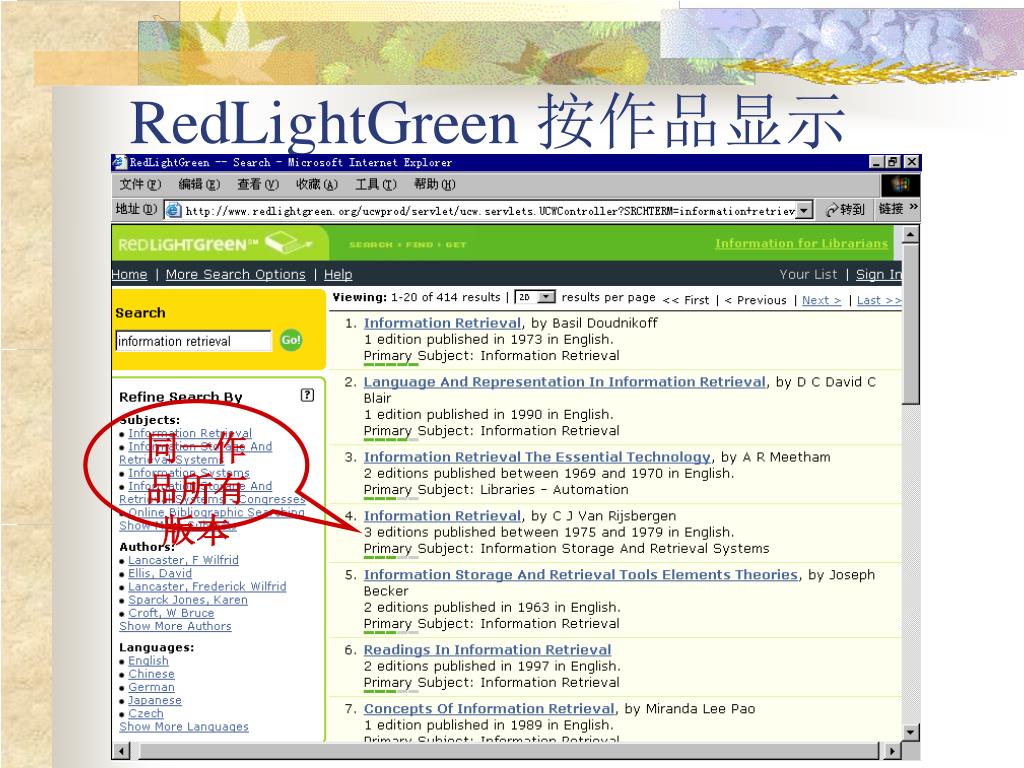Filter by author Lancaster, Frederick Wilfrid
Image resolution: width=1024 pixels, height=768 pixels.
[x=207, y=586]
